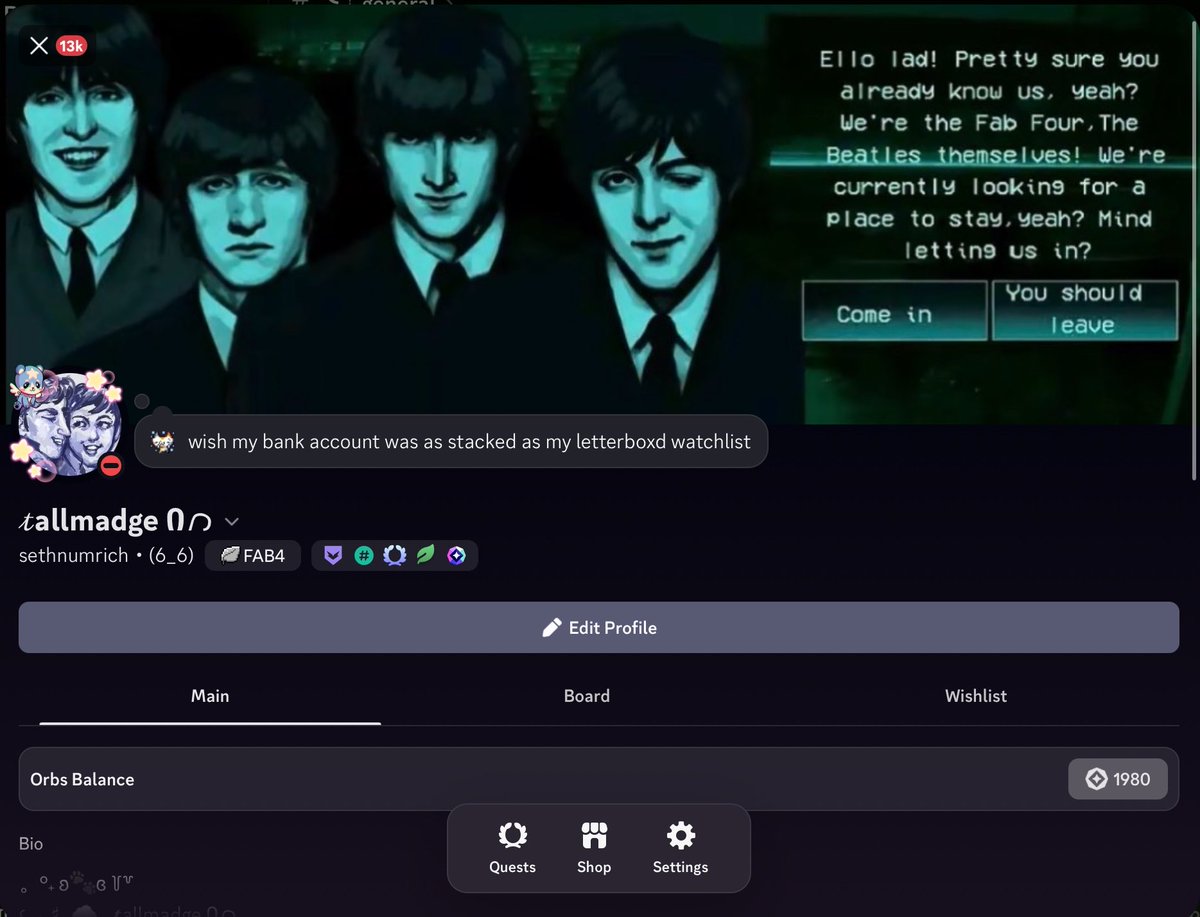The image size is (1200, 917).
Task: Open the 13k unread notifications badge
Action: 71,46
